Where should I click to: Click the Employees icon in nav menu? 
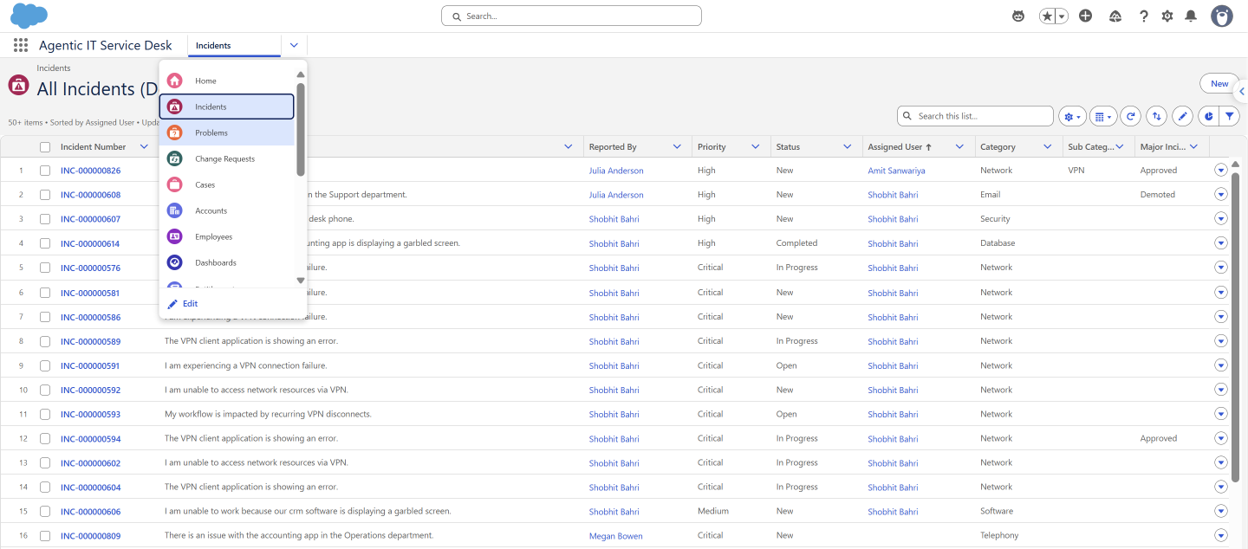pyautogui.click(x=175, y=237)
